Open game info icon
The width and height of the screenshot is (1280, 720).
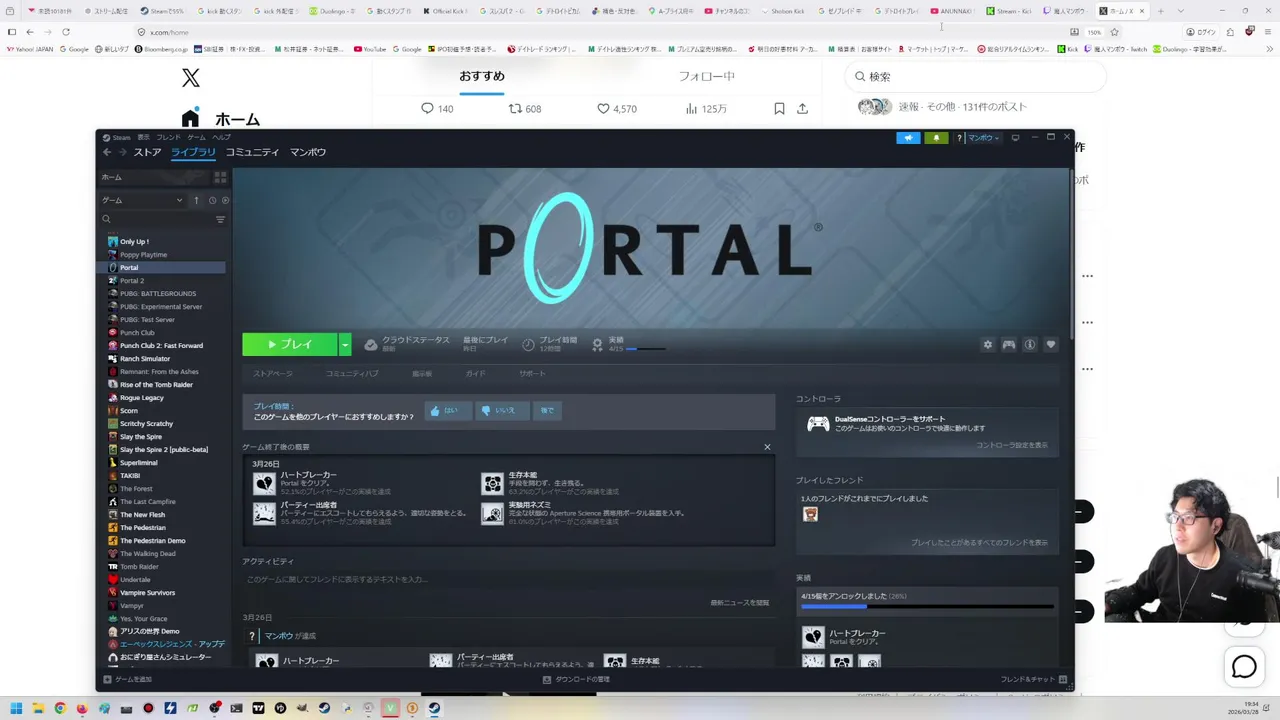pyautogui.click(x=1030, y=345)
